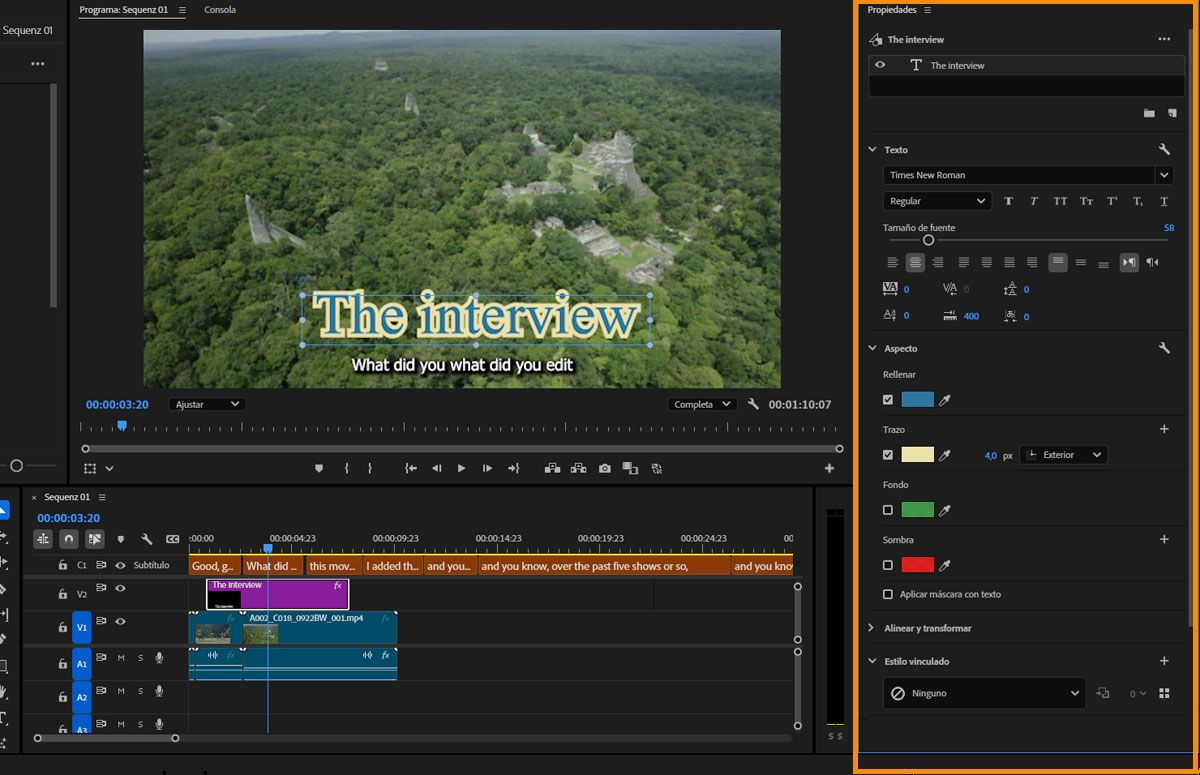Viewport: 1200px width, 775px height.
Task: Select the center align text icon
Action: (x=915, y=263)
